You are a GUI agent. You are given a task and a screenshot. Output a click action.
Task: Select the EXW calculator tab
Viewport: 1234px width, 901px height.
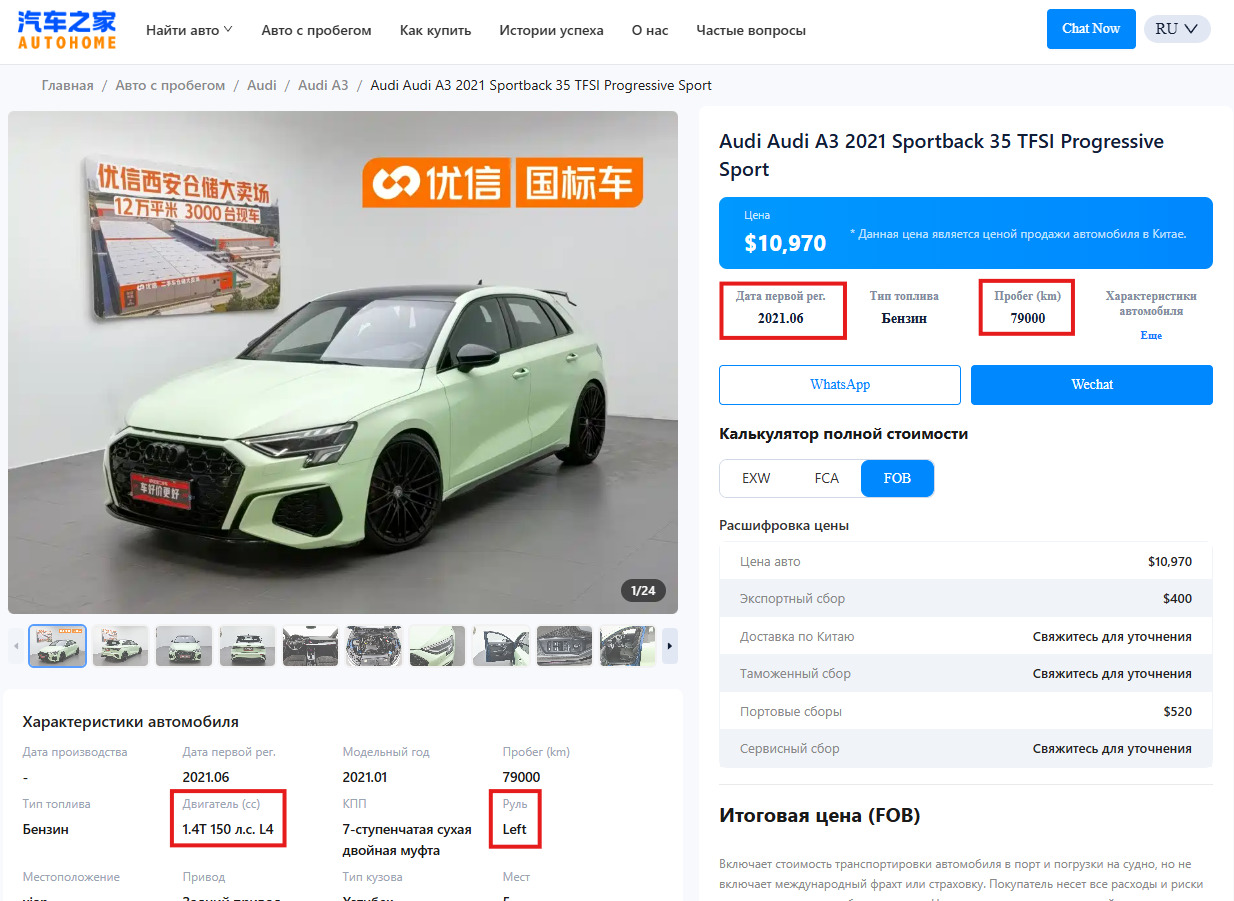click(x=756, y=478)
